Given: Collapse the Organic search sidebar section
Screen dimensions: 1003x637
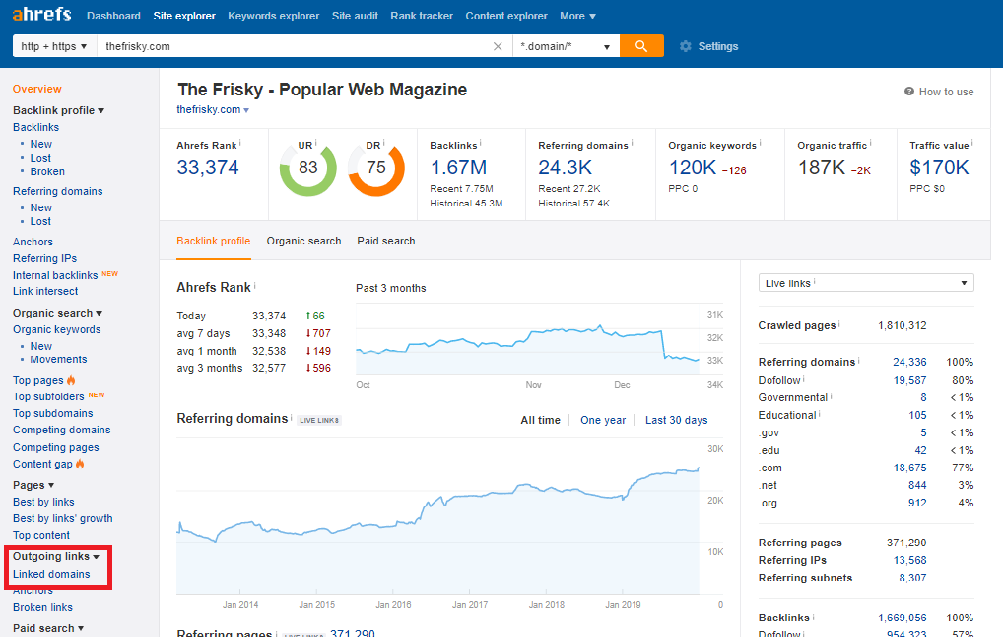Looking at the screenshot, I should click(58, 313).
